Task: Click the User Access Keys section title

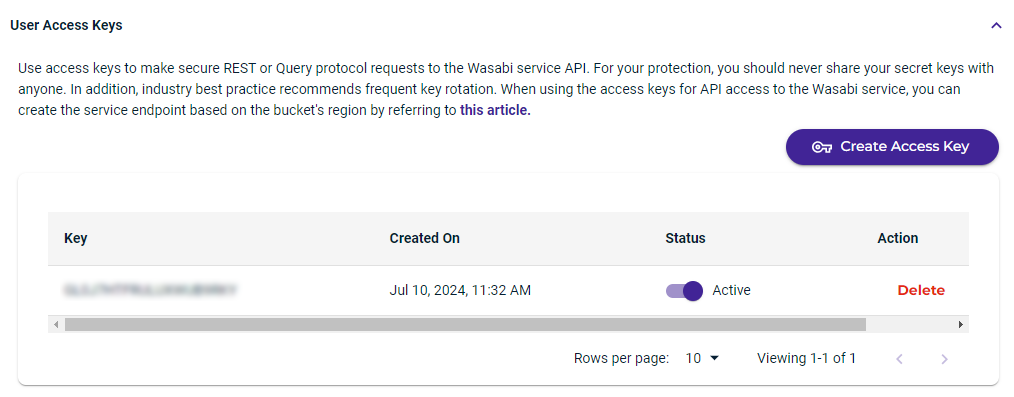Action: pos(67,25)
